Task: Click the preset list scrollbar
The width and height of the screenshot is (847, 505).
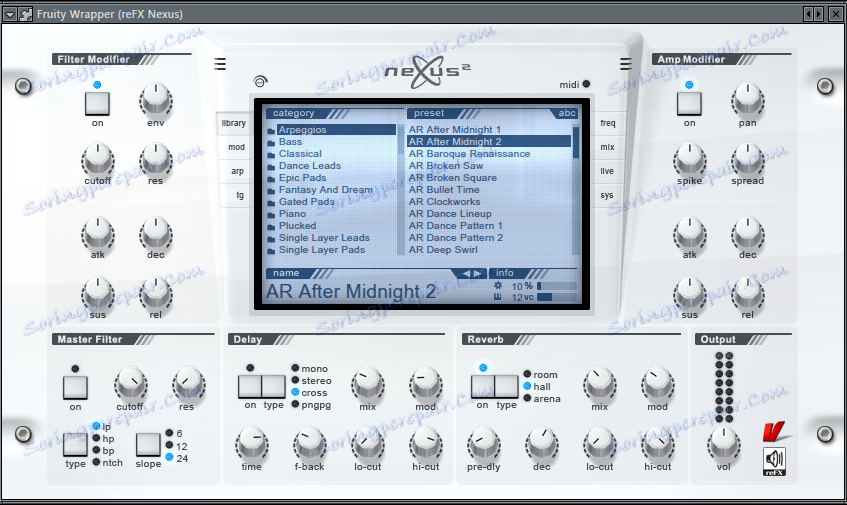Action: [576, 190]
